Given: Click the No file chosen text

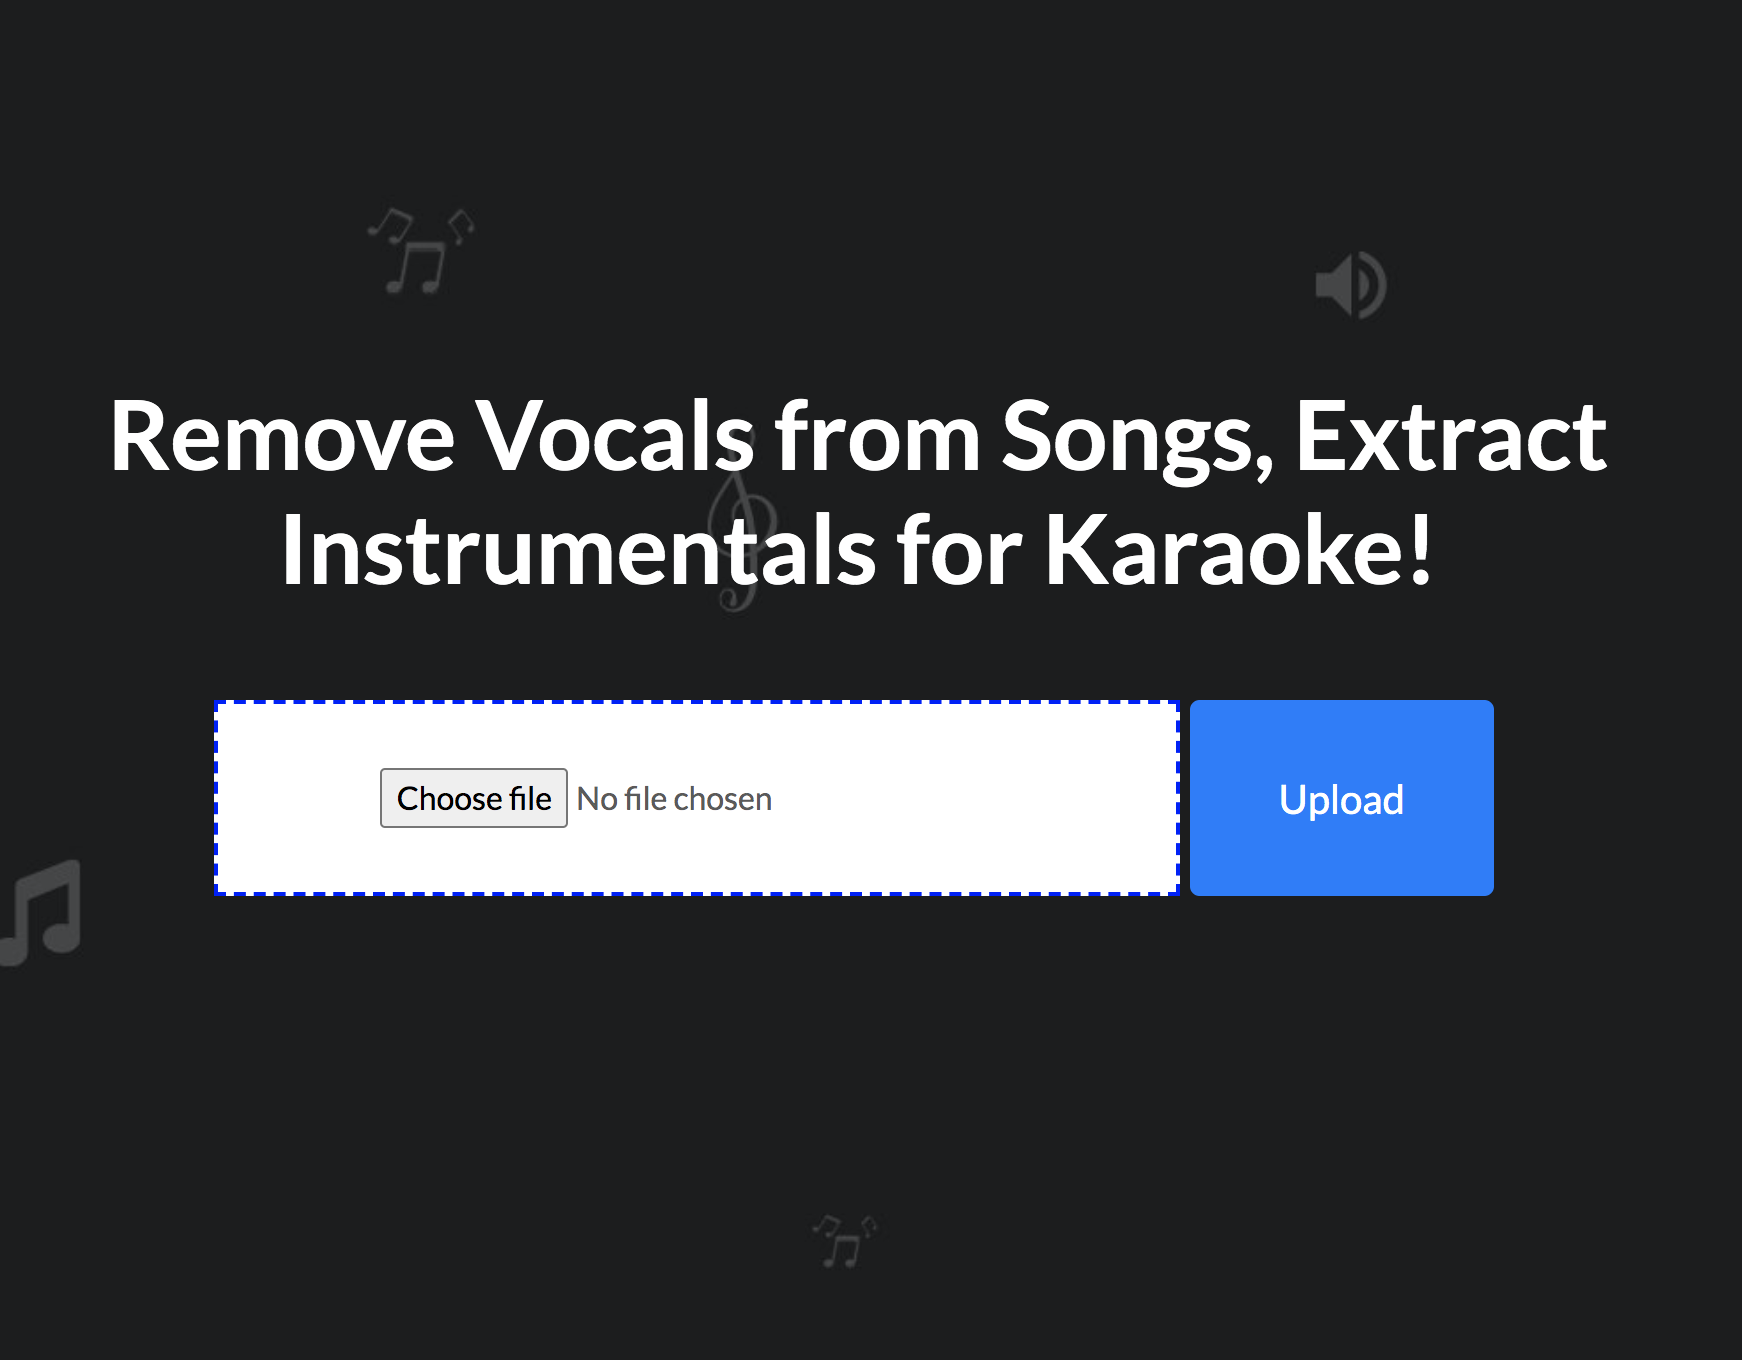Looking at the screenshot, I should (674, 797).
